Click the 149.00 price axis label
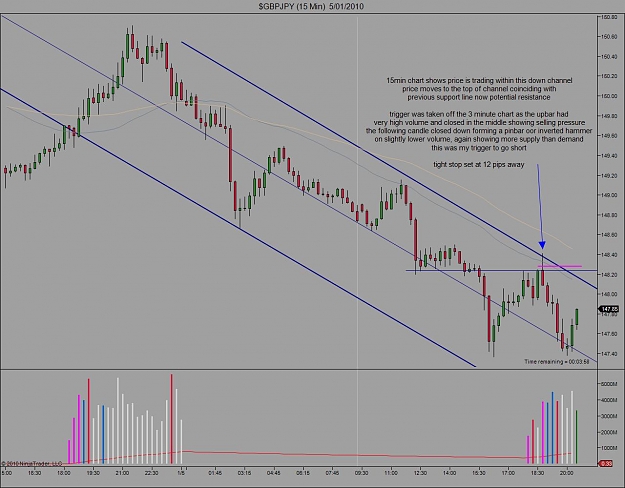625x488 pixels. click(609, 195)
